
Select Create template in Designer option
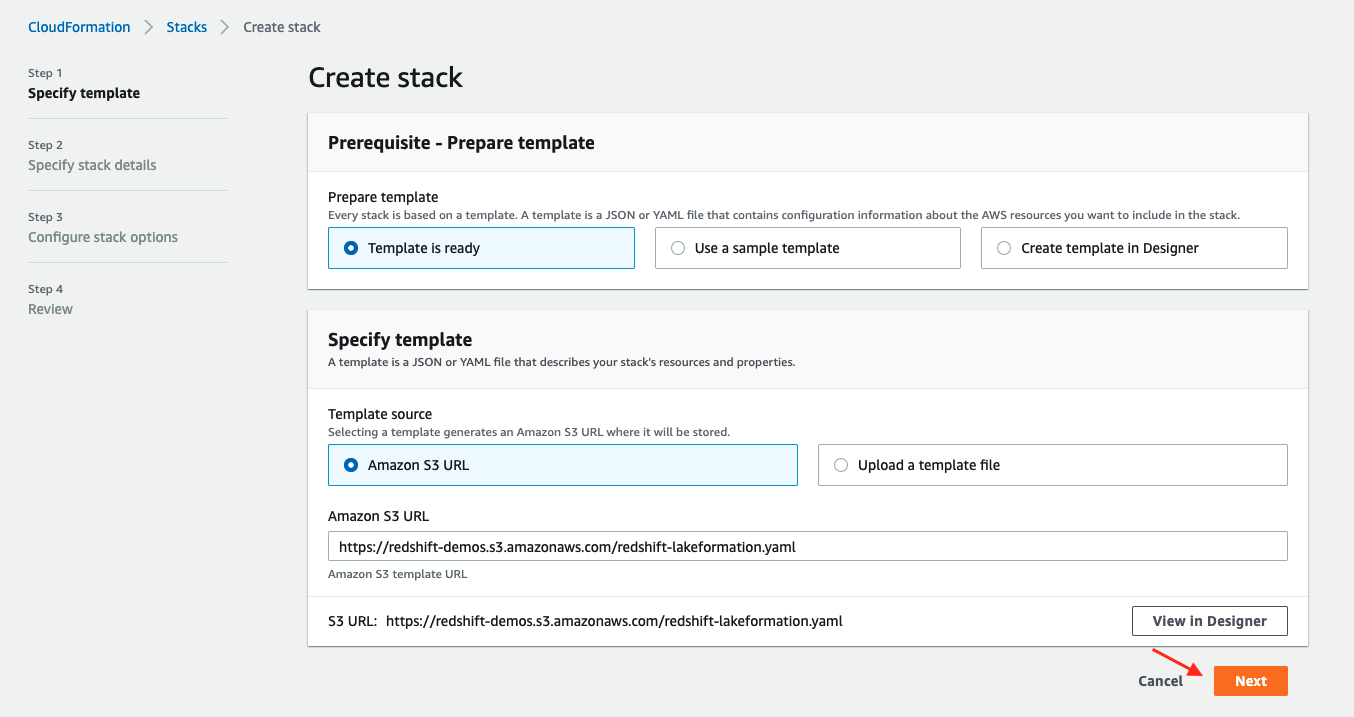[x=1004, y=248]
